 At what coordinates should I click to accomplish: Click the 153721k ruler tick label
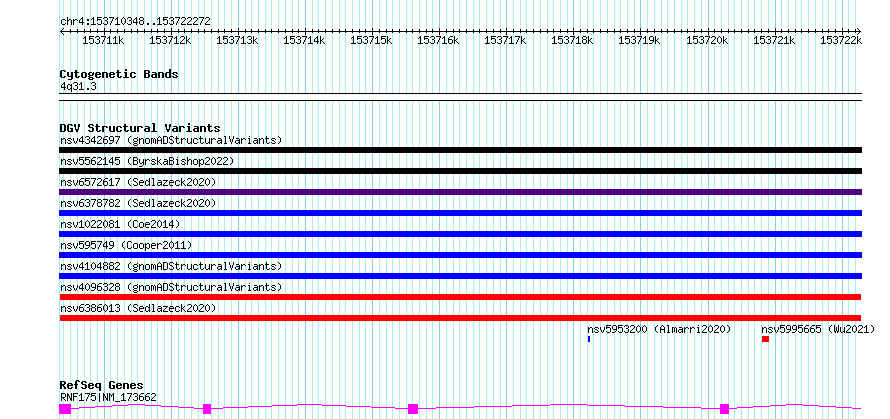(x=774, y=40)
